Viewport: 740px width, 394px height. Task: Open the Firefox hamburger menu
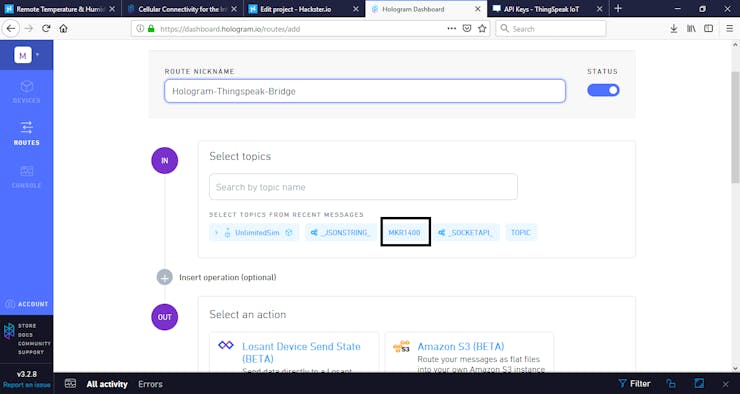click(x=730, y=29)
